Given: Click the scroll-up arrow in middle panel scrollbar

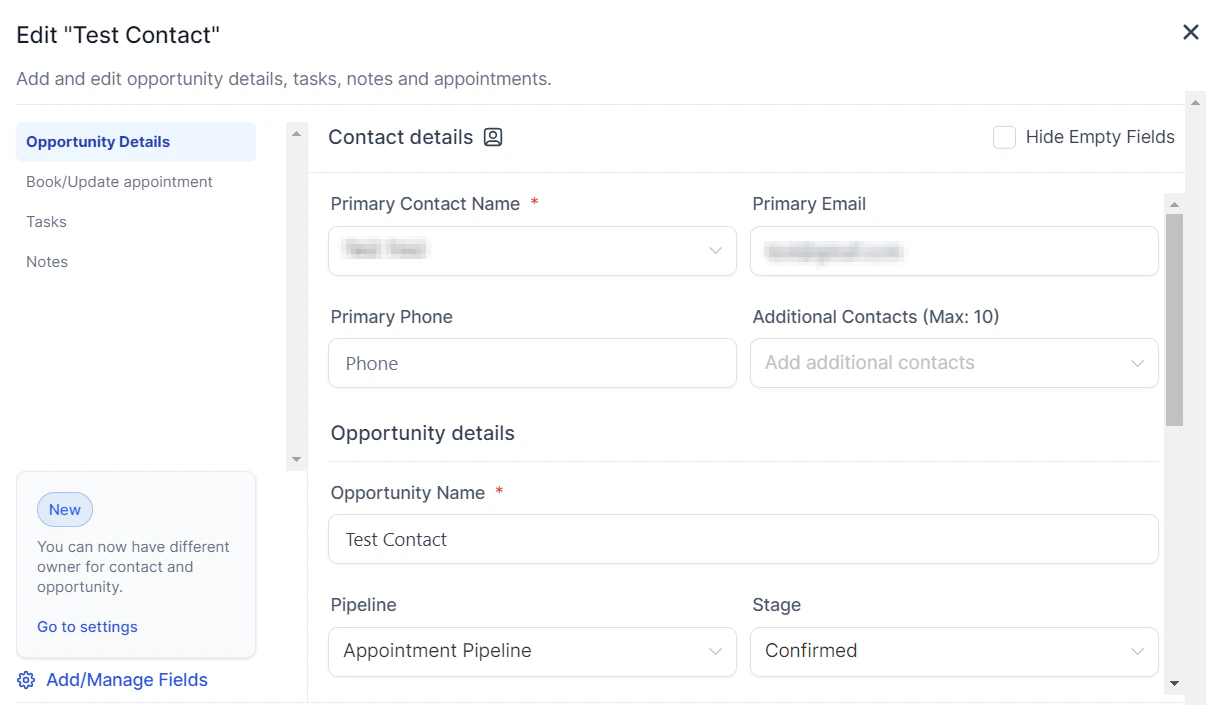Looking at the screenshot, I should point(296,132).
